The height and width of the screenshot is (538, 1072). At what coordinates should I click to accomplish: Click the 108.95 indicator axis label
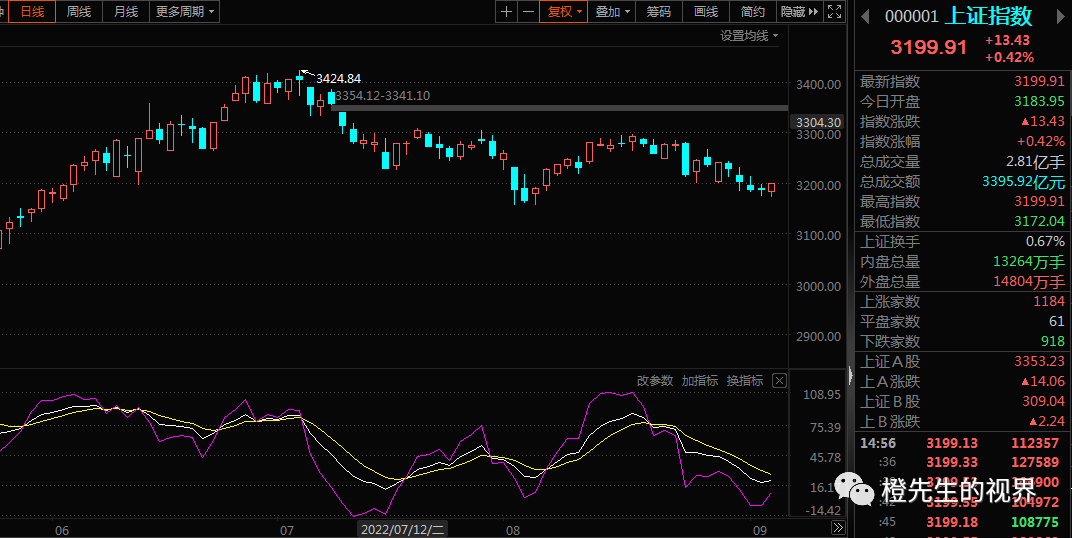pos(821,394)
